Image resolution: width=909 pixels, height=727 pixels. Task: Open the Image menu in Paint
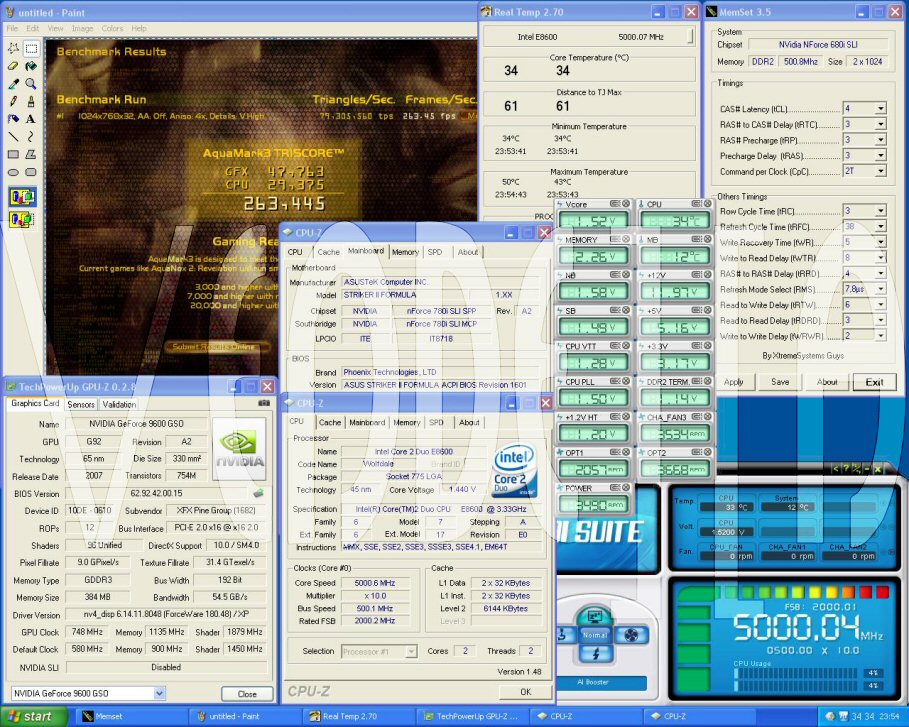click(82, 28)
